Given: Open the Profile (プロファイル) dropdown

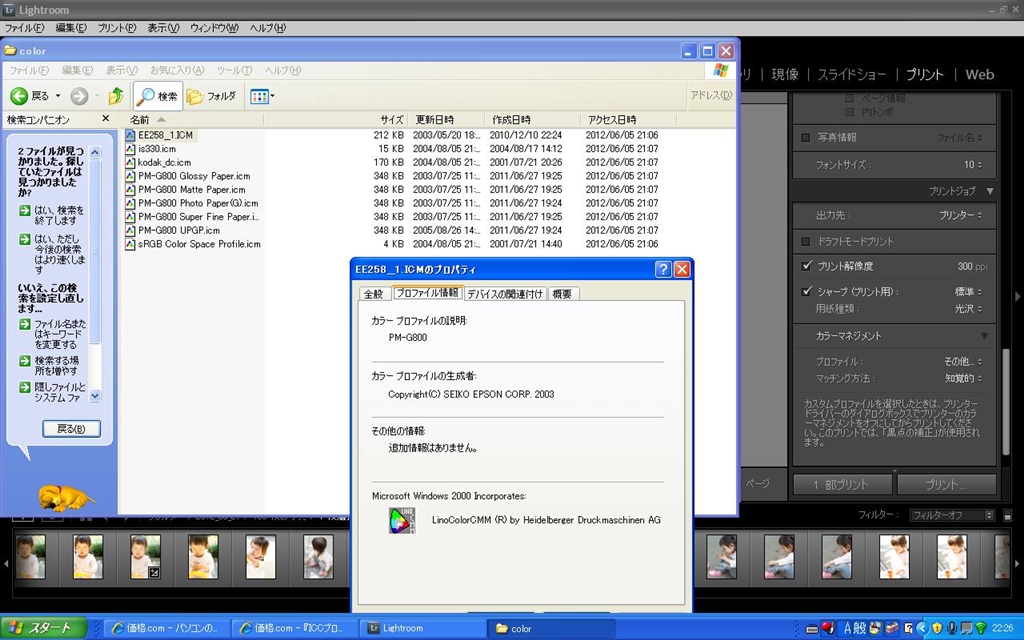Looking at the screenshot, I should [x=962, y=361].
